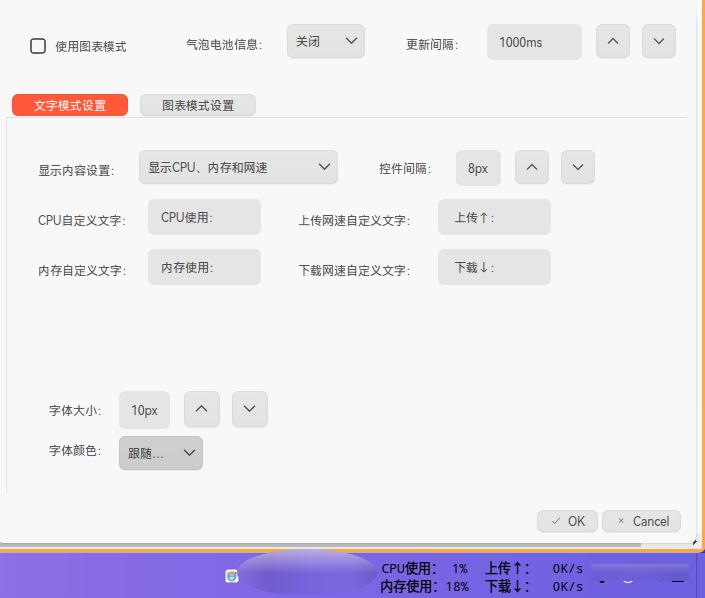
Task: Open the 气泡电池信息 dropdown showing 关闭
Action: (326, 41)
